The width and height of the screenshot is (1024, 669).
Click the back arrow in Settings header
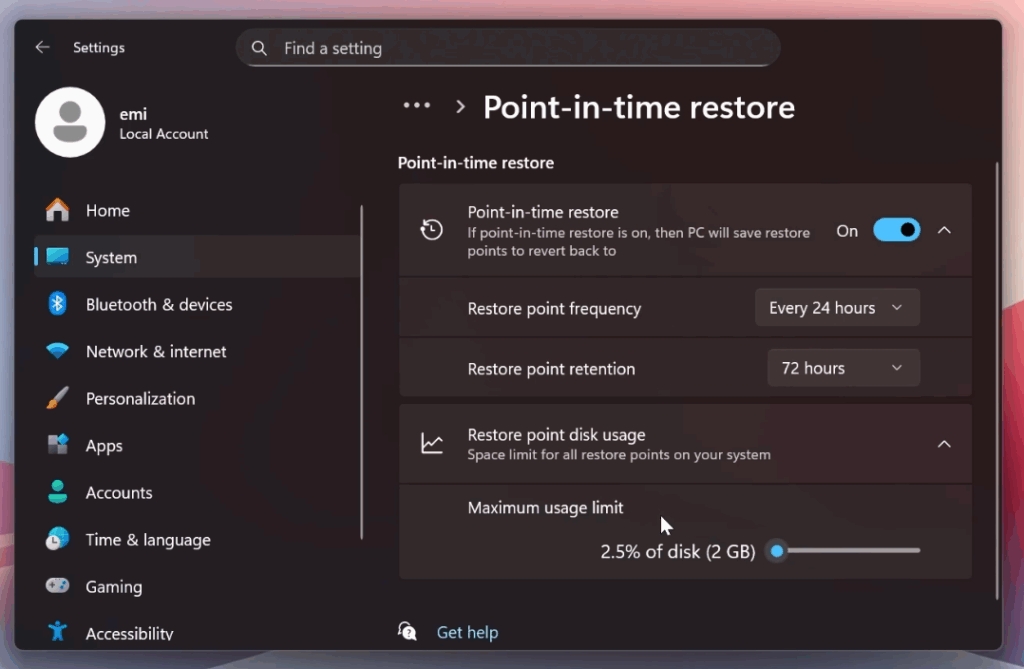(x=42, y=47)
